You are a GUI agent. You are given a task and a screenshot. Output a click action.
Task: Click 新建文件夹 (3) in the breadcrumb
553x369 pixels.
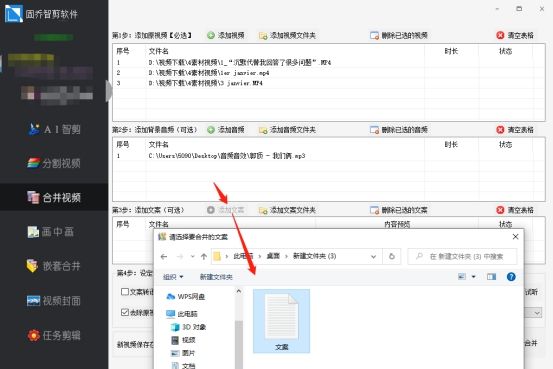[x=315, y=256]
